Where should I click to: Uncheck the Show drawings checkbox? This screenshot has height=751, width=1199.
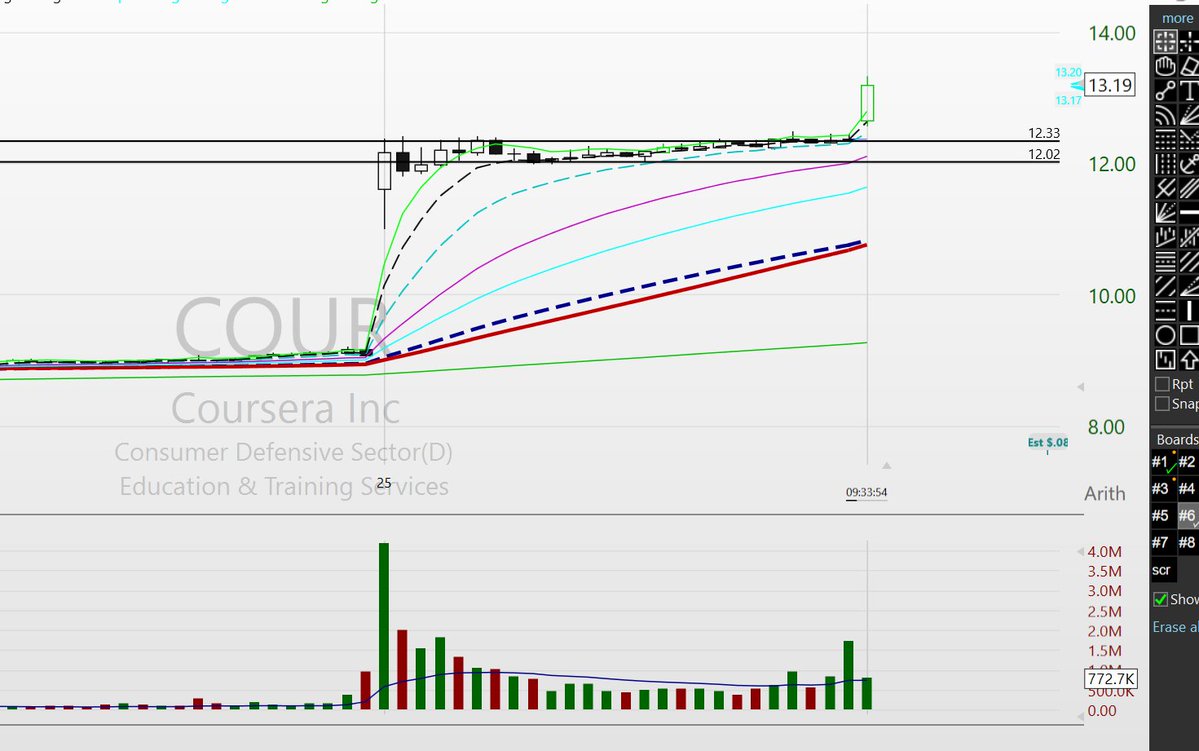pyautogui.click(x=1161, y=600)
